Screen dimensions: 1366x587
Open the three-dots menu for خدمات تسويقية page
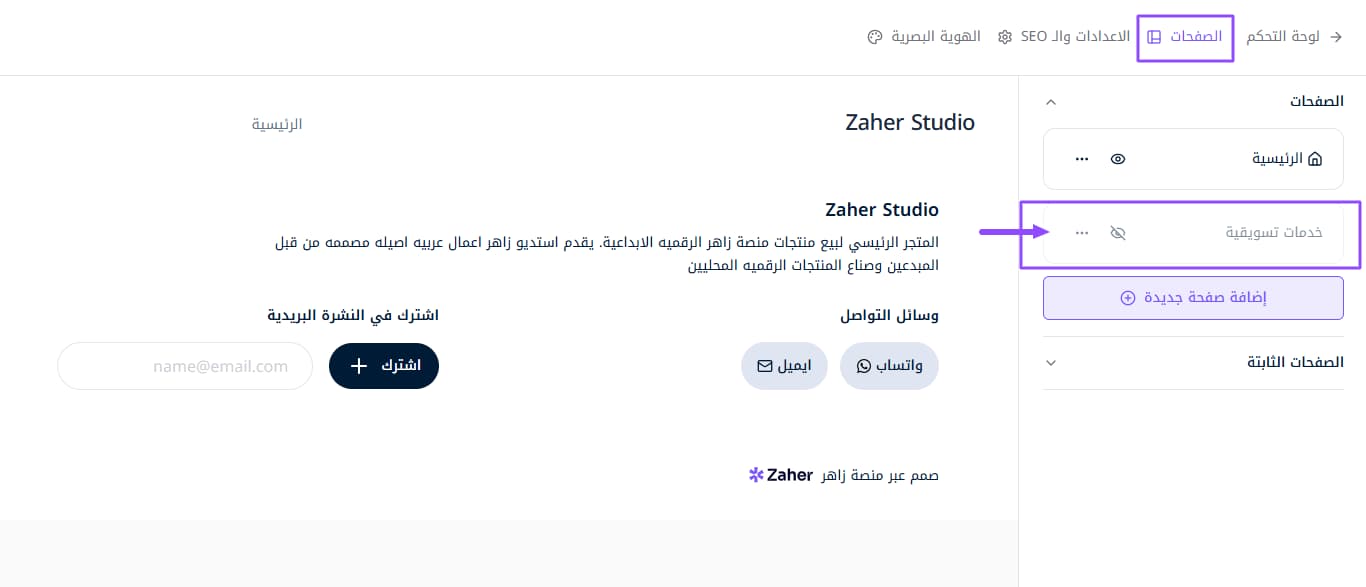coord(1081,233)
